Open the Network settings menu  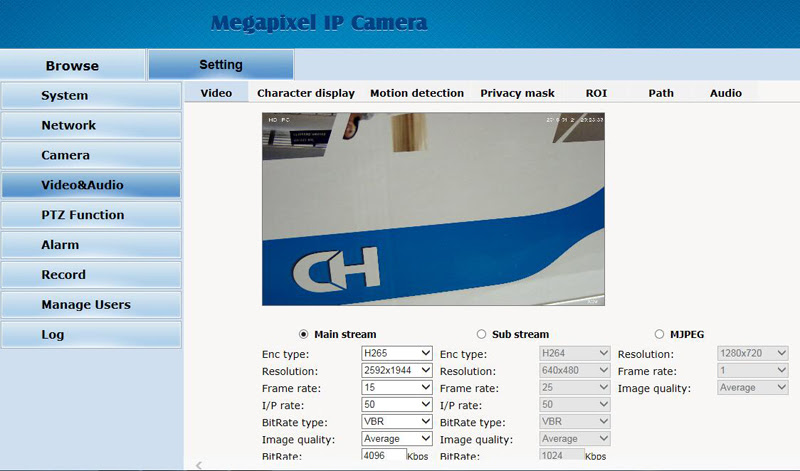coord(91,126)
